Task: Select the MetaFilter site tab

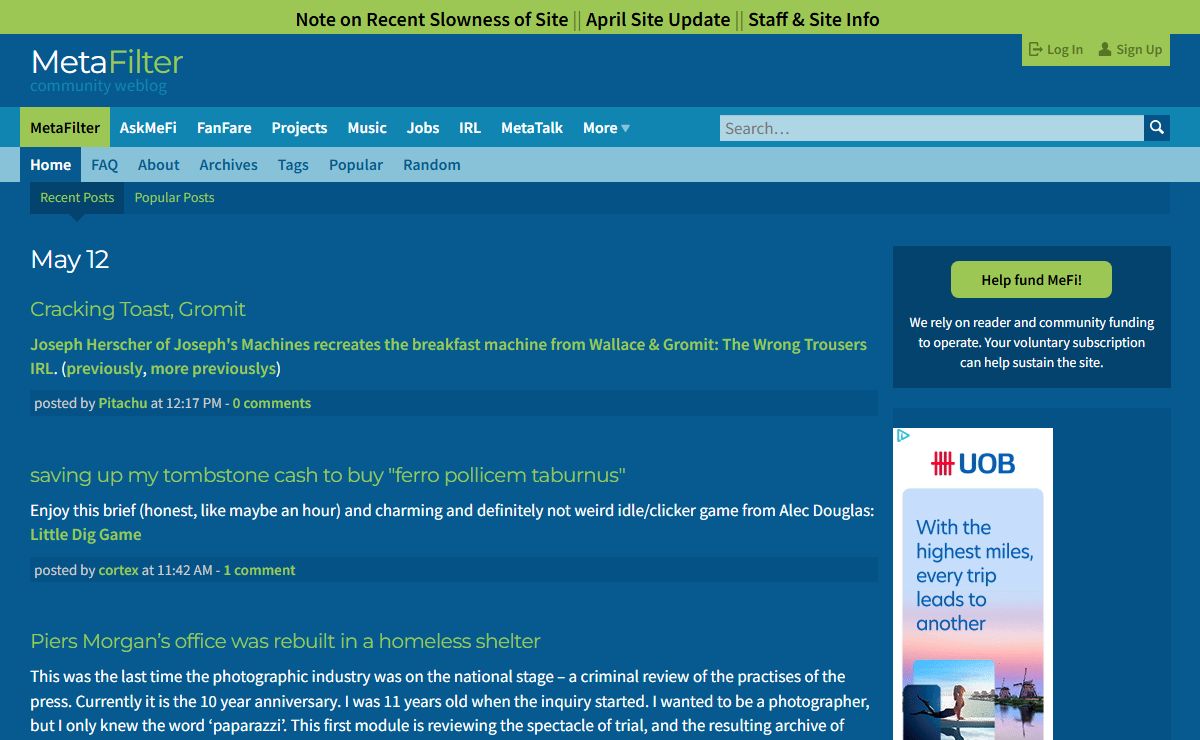Action: click(x=65, y=128)
